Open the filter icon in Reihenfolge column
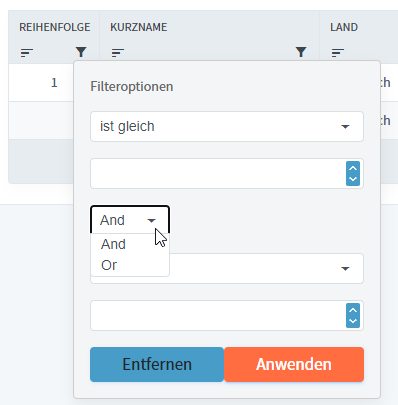 coord(81,52)
